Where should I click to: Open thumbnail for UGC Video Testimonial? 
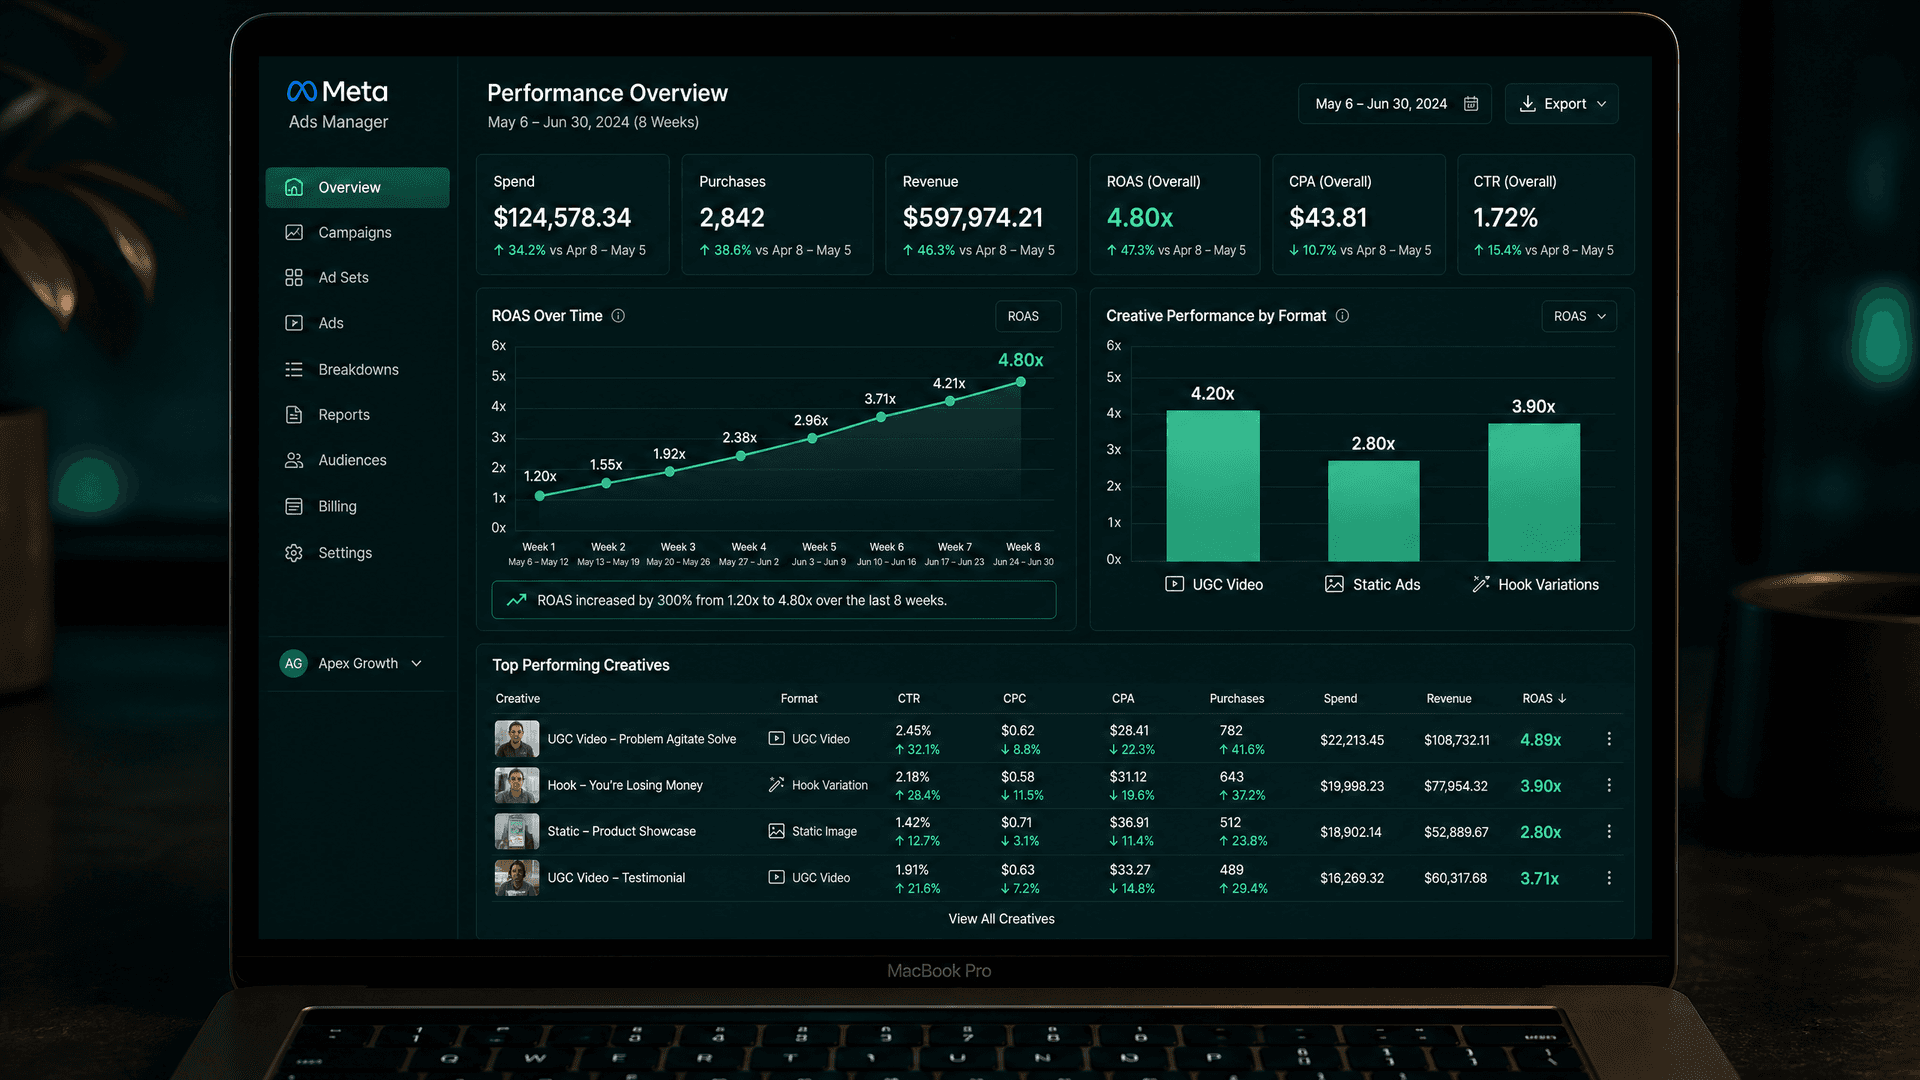[x=517, y=878]
